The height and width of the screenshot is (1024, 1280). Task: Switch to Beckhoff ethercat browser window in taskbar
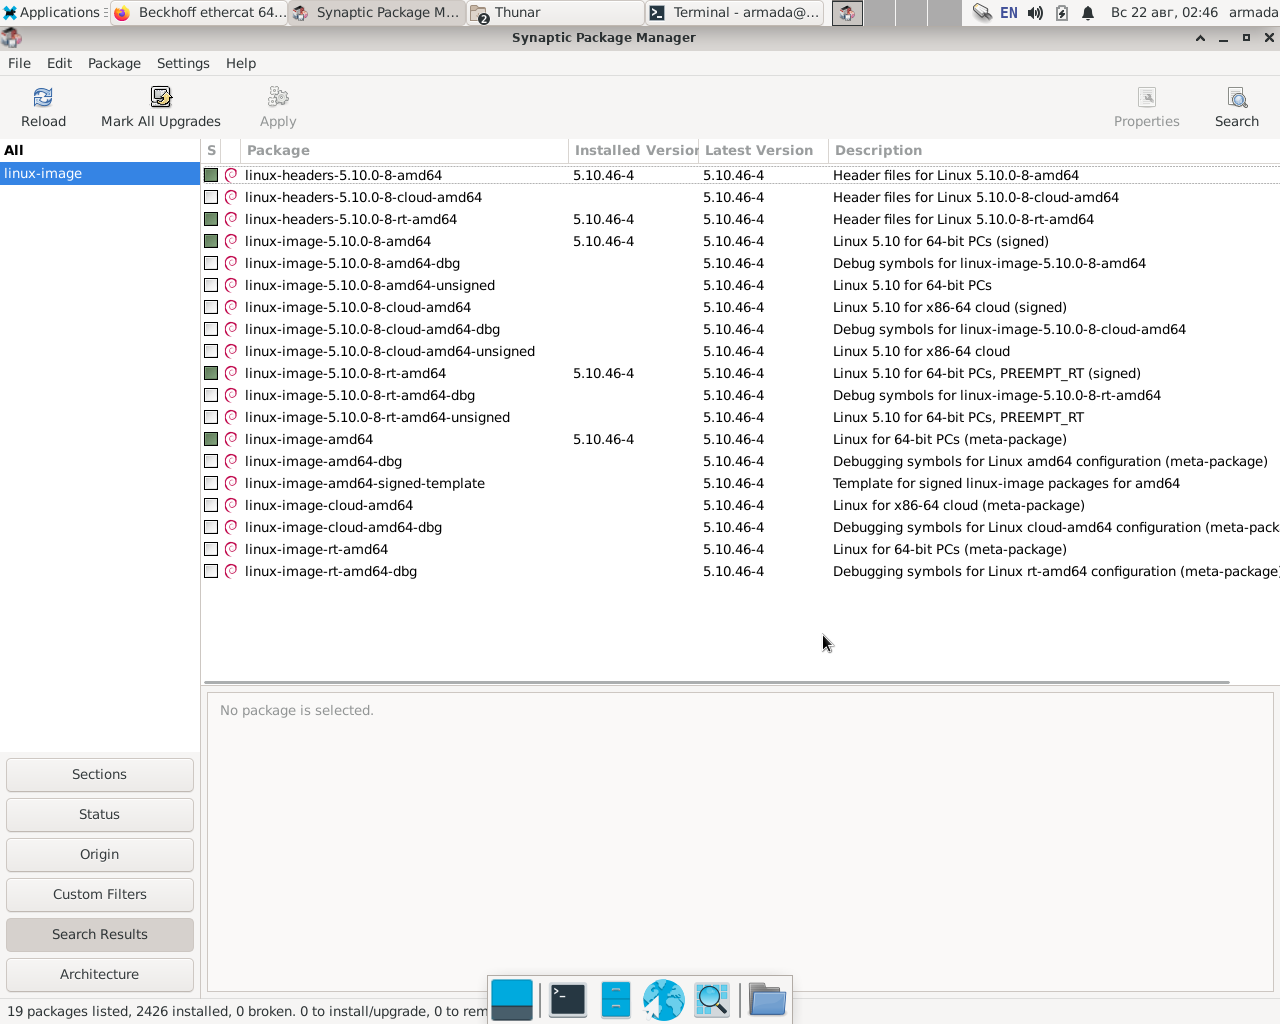(198, 13)
